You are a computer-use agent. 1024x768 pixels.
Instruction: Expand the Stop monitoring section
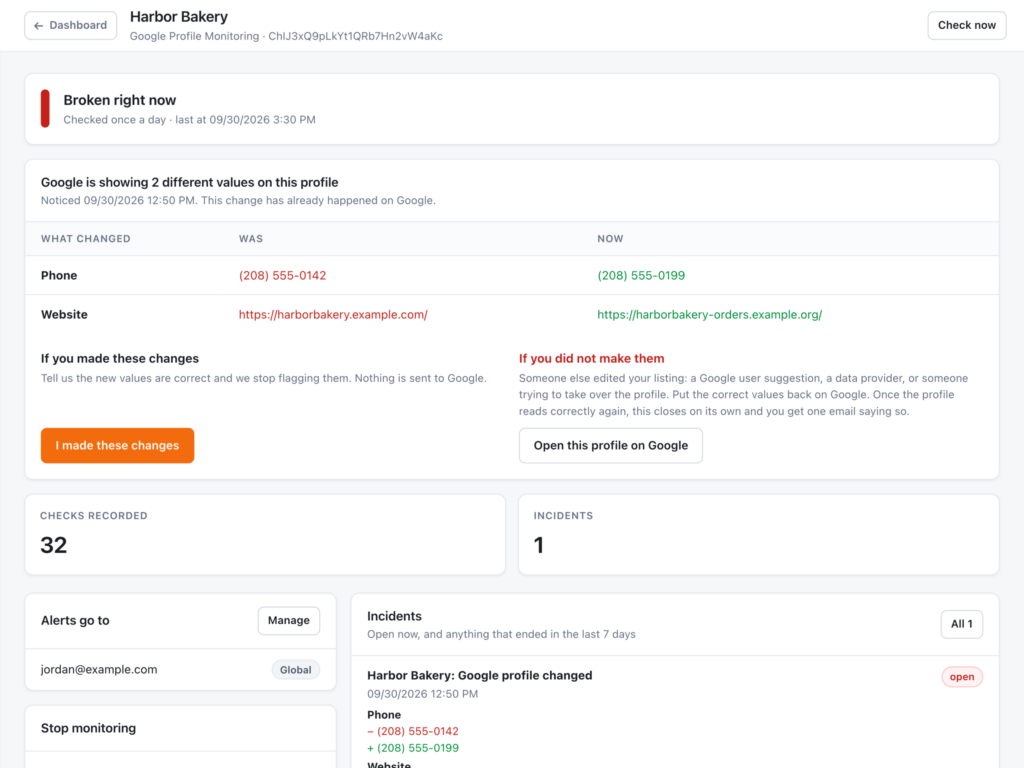(180, 728)
